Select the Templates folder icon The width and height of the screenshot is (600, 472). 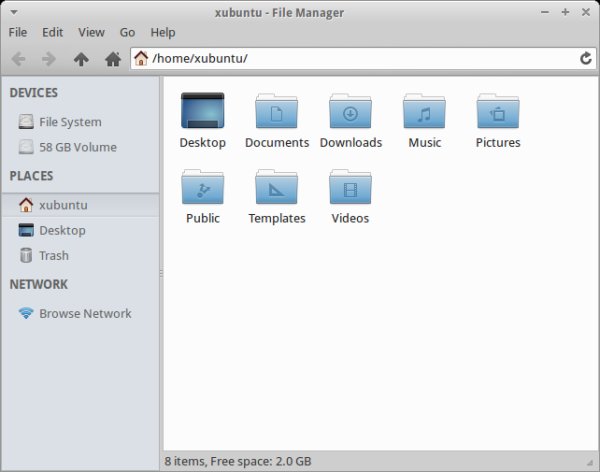click(276, 187)
